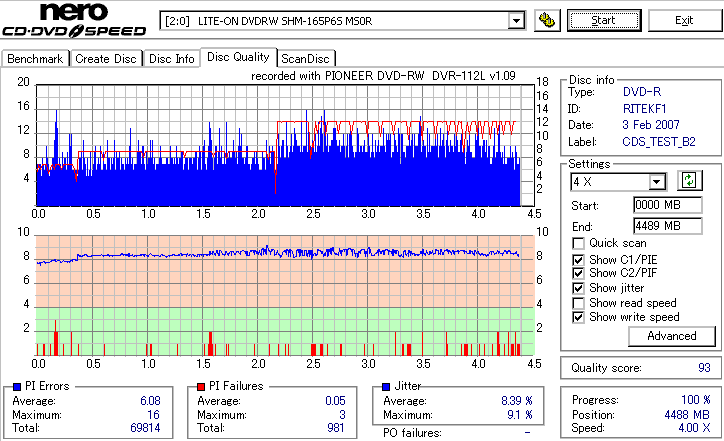
Task: Click the Quality score value 93
Action: (x=704, y=368)
